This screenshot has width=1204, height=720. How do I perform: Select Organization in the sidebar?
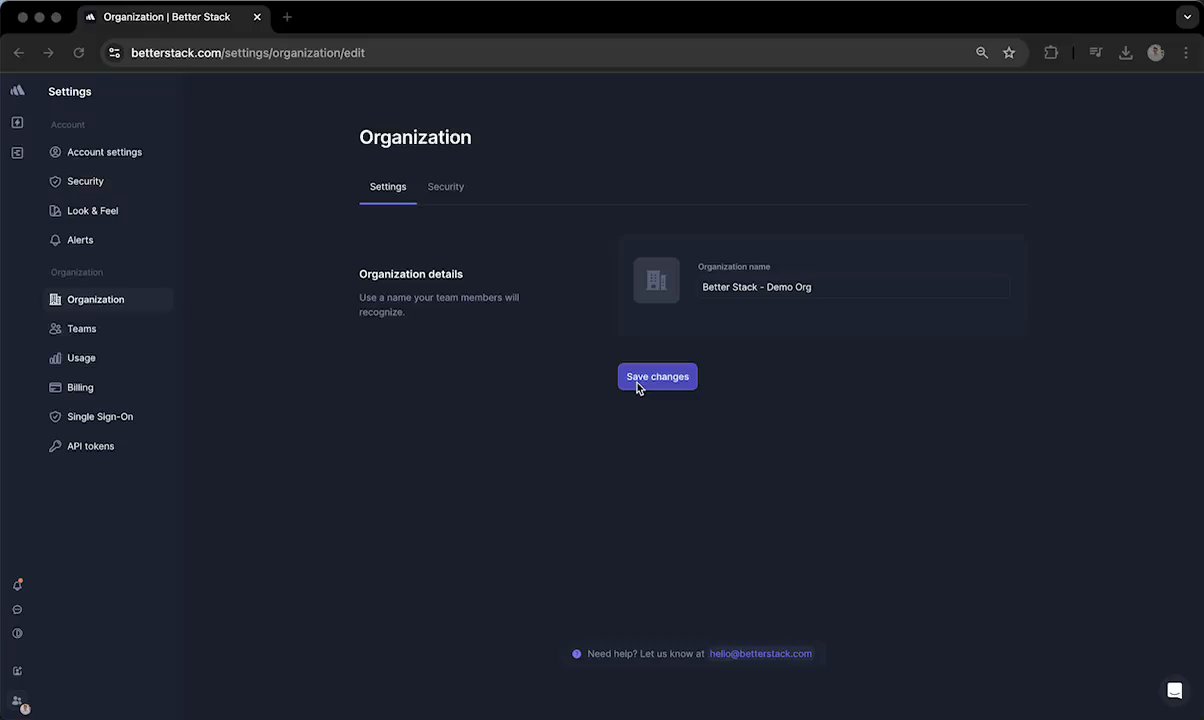[109, 299]
